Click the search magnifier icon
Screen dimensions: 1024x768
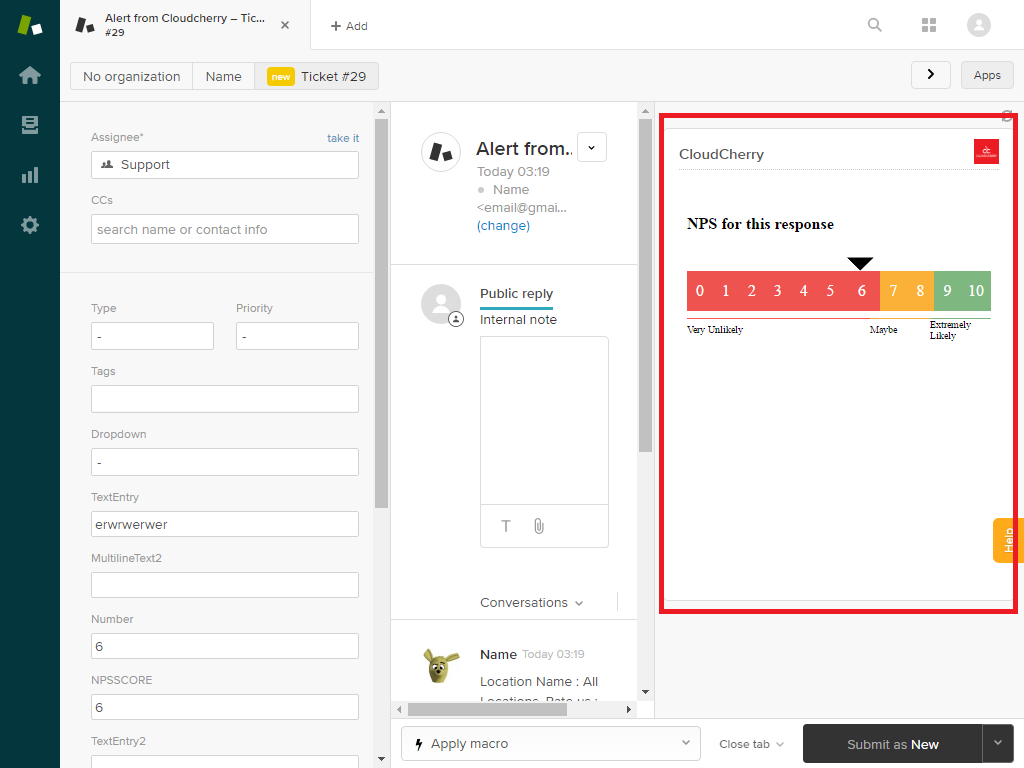pos(875,25)
